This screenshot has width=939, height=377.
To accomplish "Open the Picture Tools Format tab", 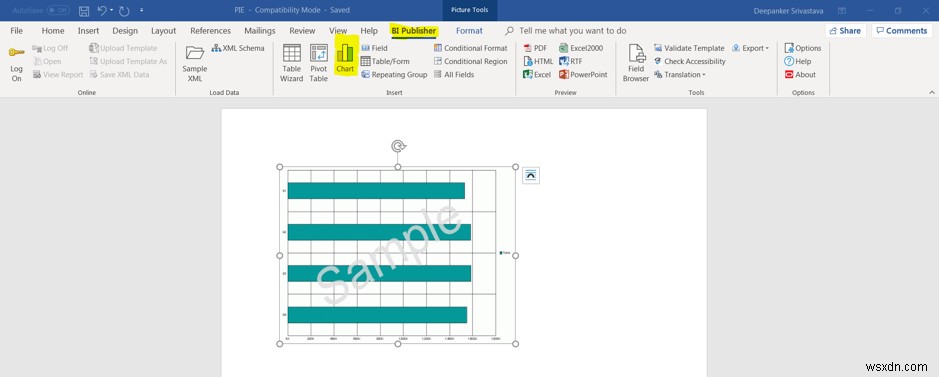I will point(469,31).
